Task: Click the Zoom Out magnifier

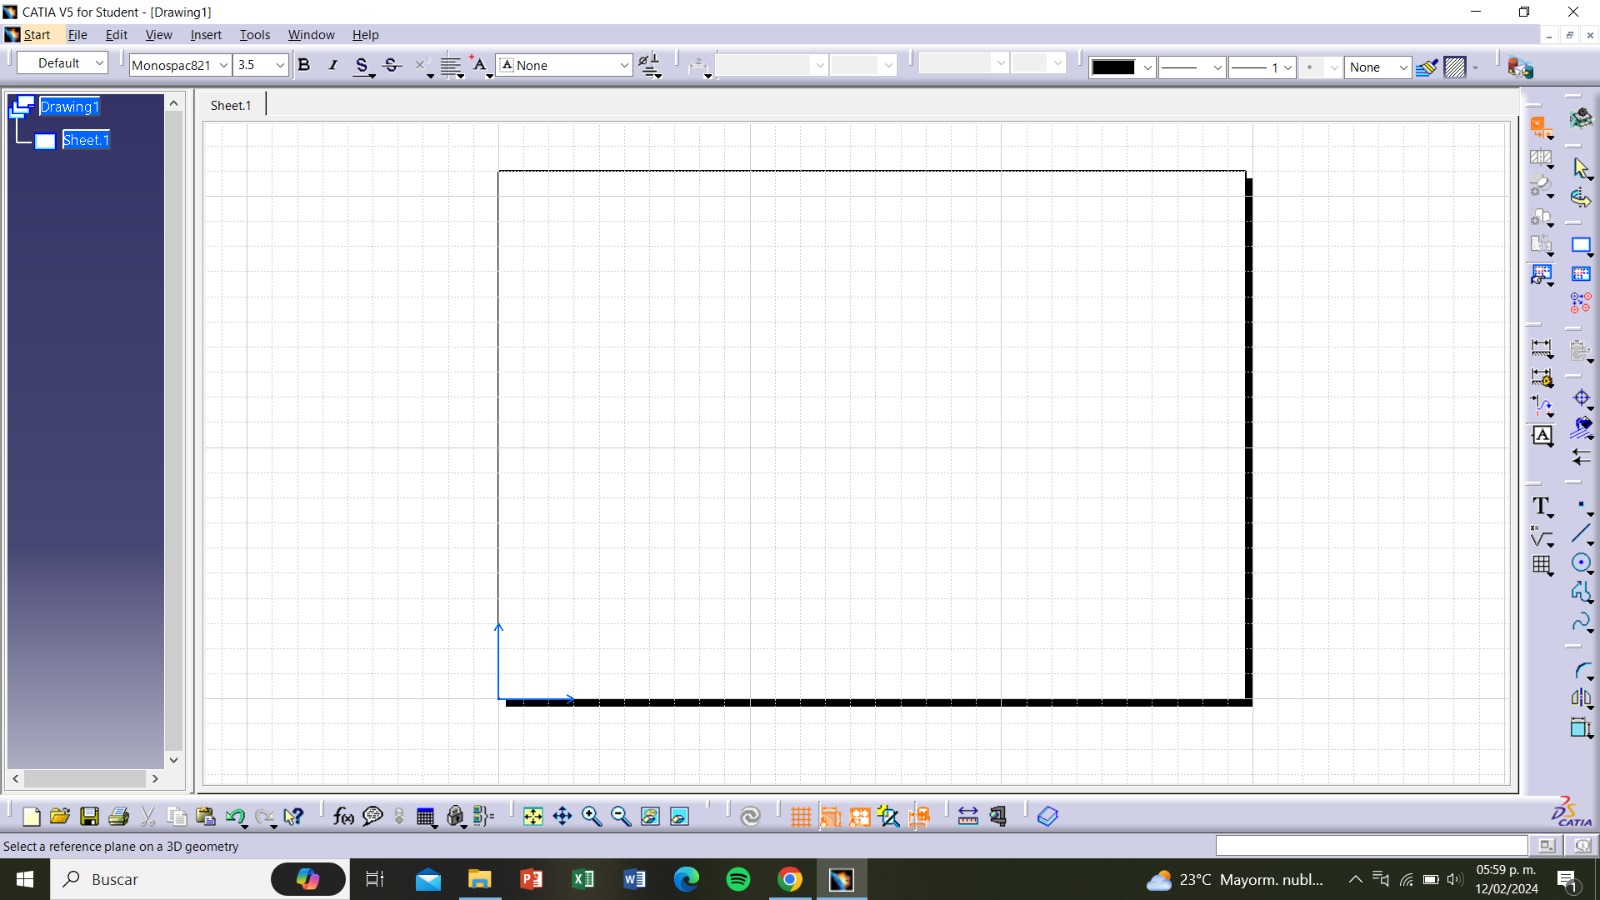Action: click(x=620, y=817)
